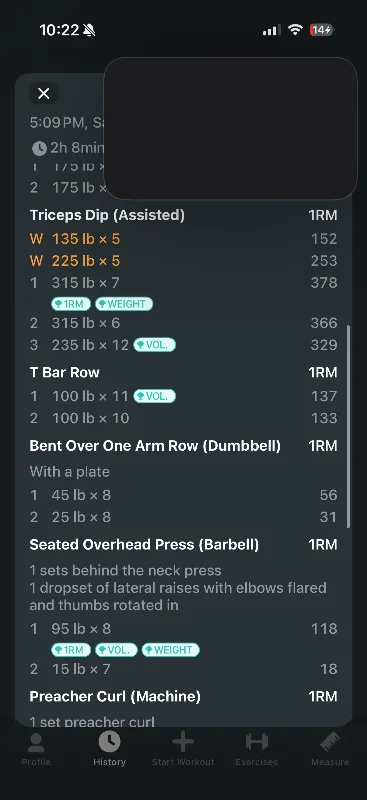Tap the 1RM column header of T Bar Row
Viewport: 367px width, 800px height.
tap(323, 372)
